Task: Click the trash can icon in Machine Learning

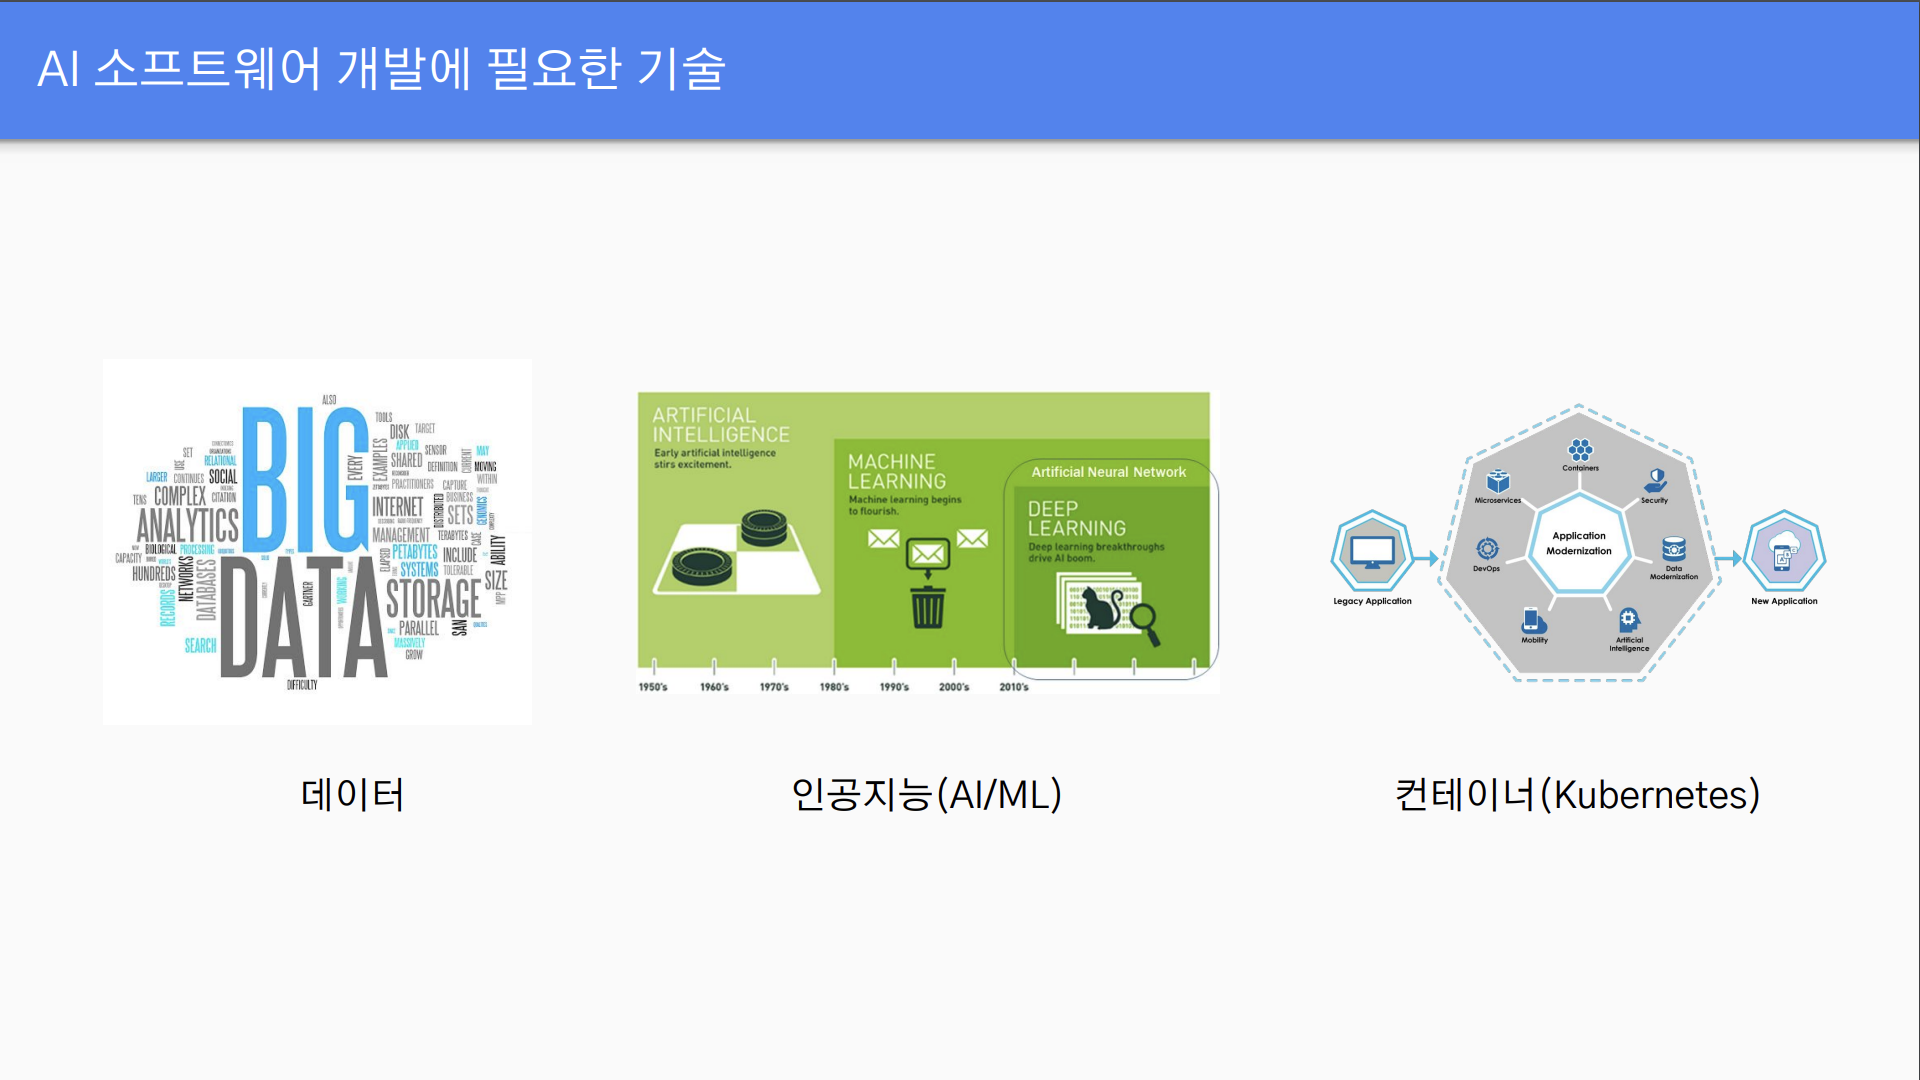Action: (x=927, y=606)
